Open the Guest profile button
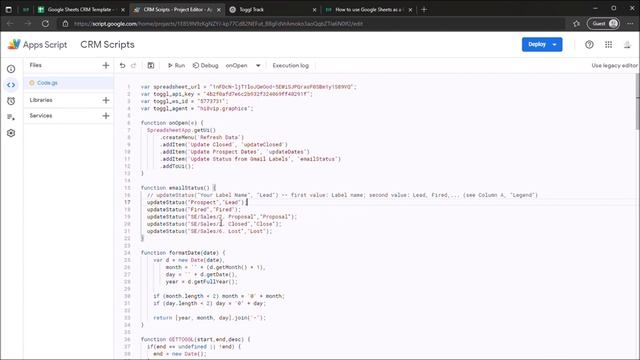The height and width of the screenshot is (360, 640). point(604,24)
